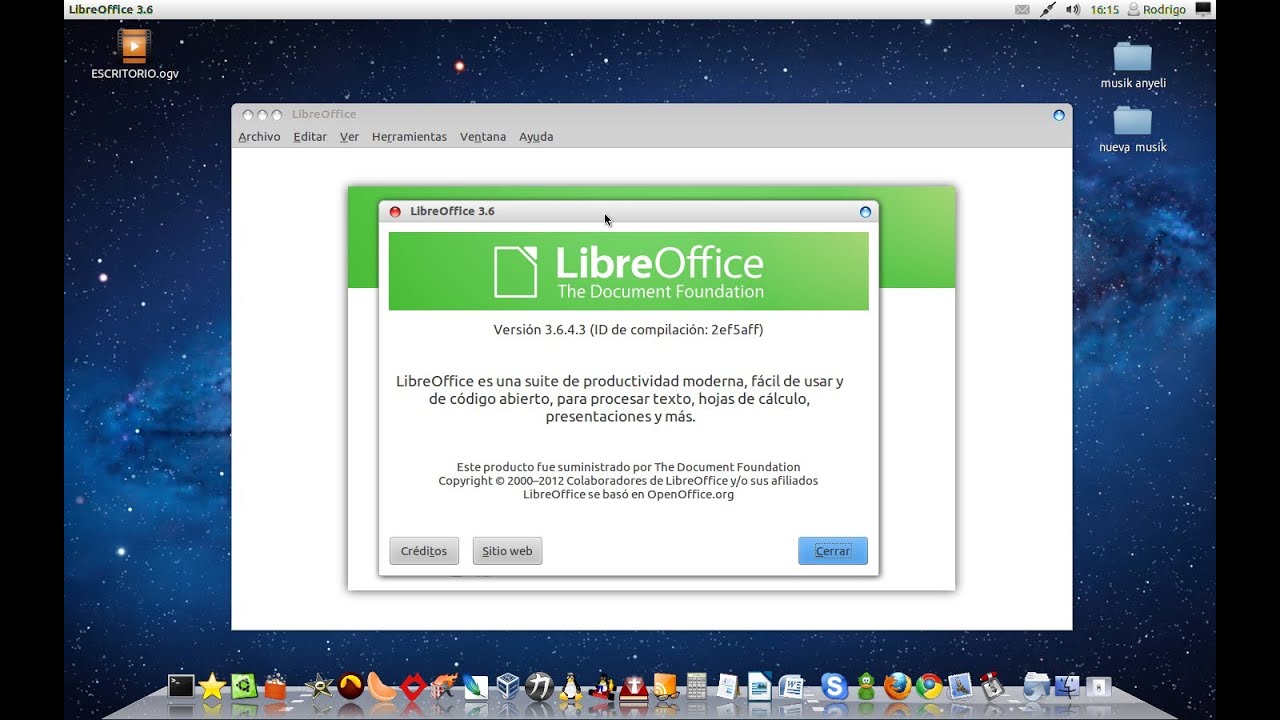Open the sound volume indicator
This screenshot has height=720, width=1280.
1073,9
